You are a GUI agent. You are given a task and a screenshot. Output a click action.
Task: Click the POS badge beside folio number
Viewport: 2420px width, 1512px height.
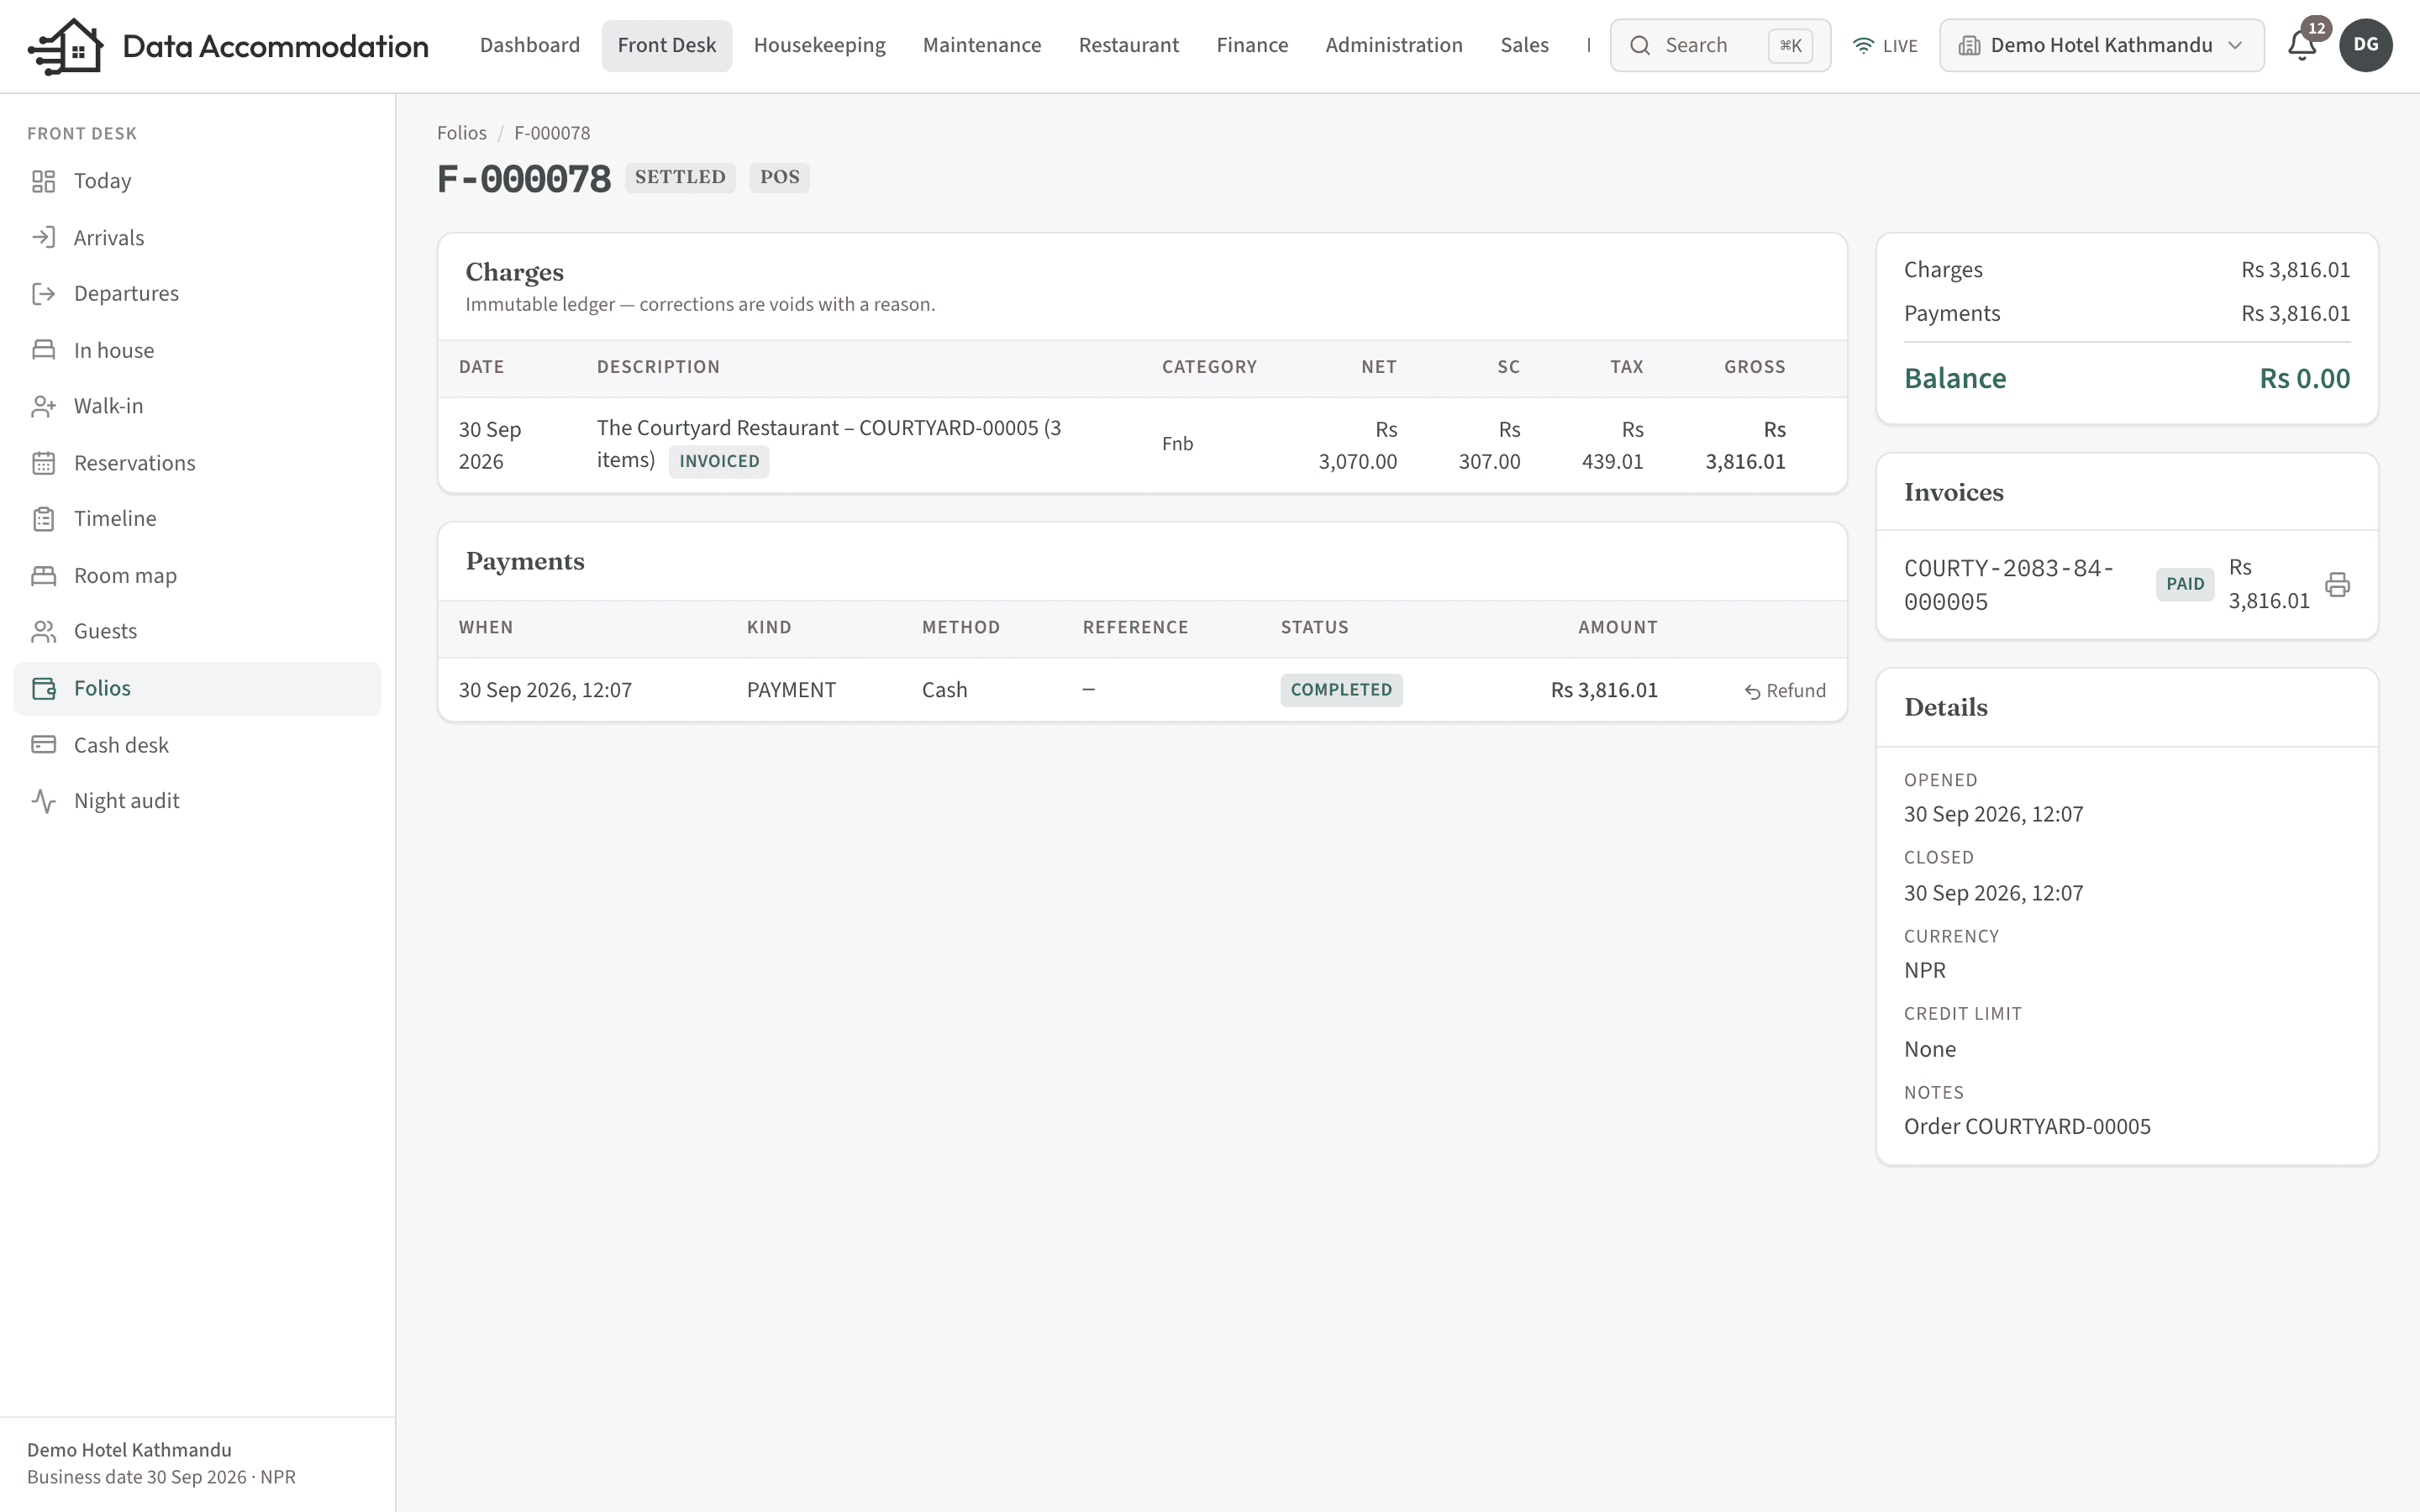pyautogui.click(x=779, y=177)
